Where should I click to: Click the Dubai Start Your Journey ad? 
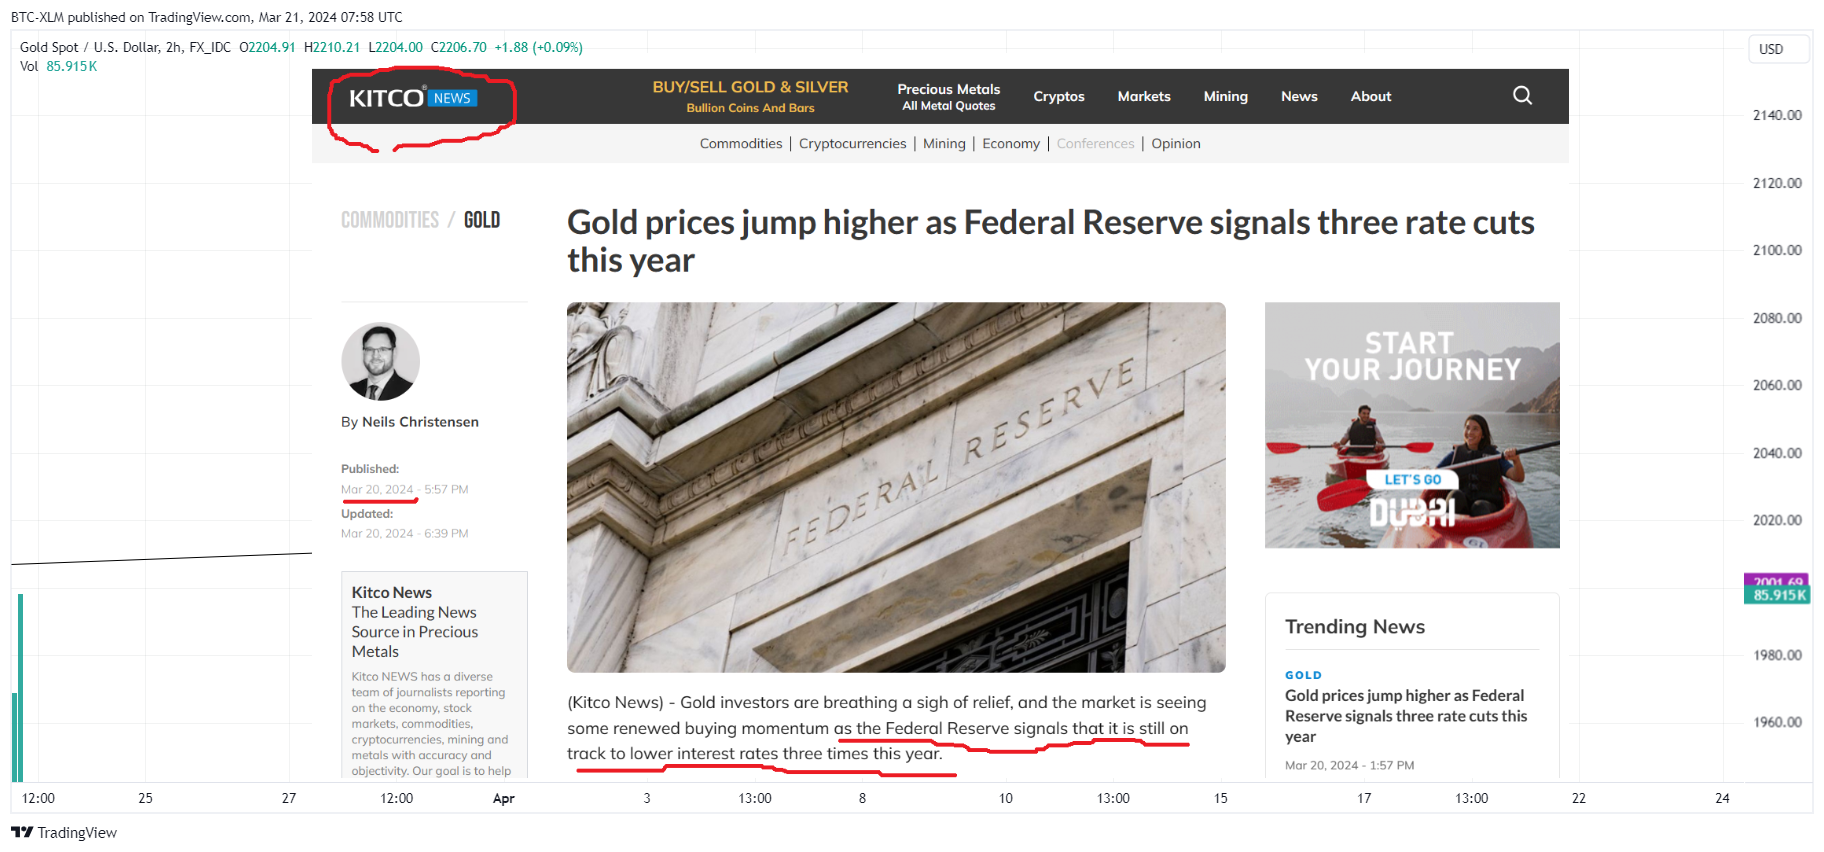click(x=1412, y=425)
